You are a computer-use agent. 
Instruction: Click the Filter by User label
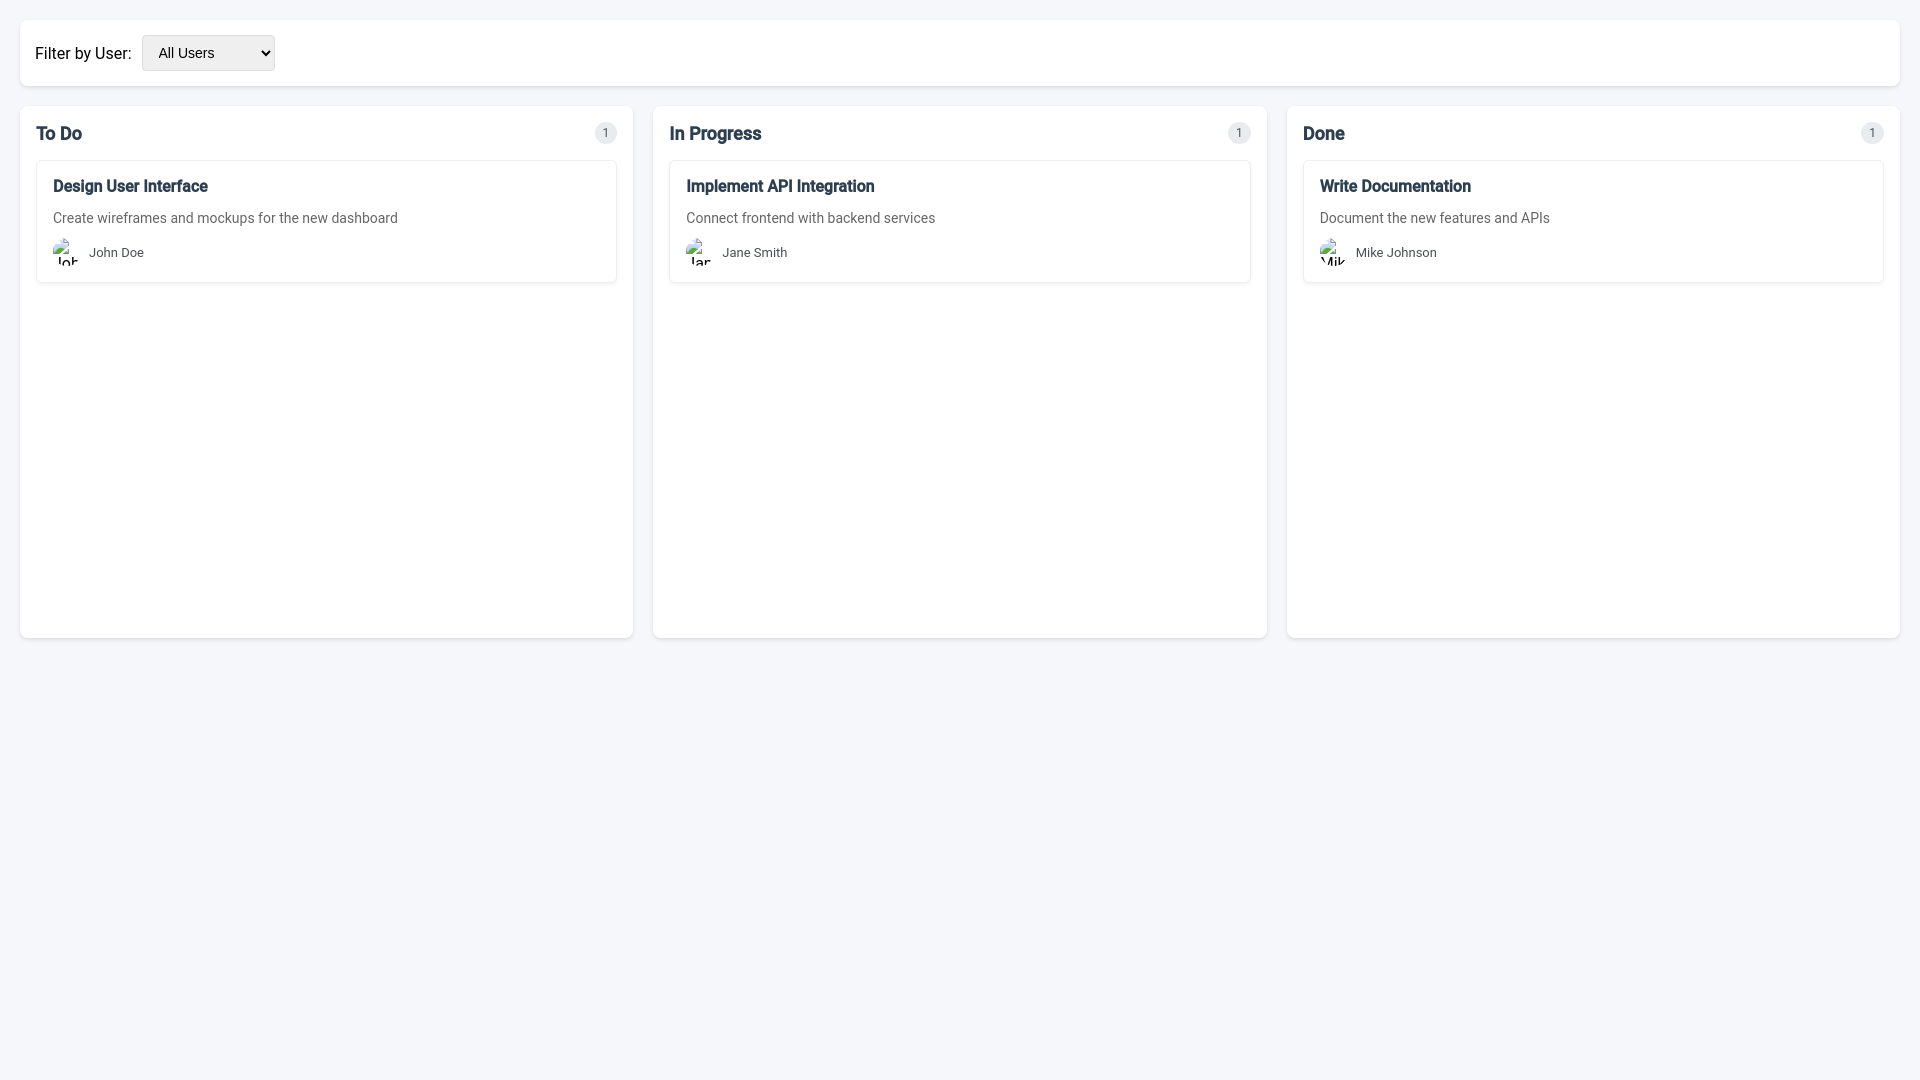pyautogui.click(x=83, y=53)
